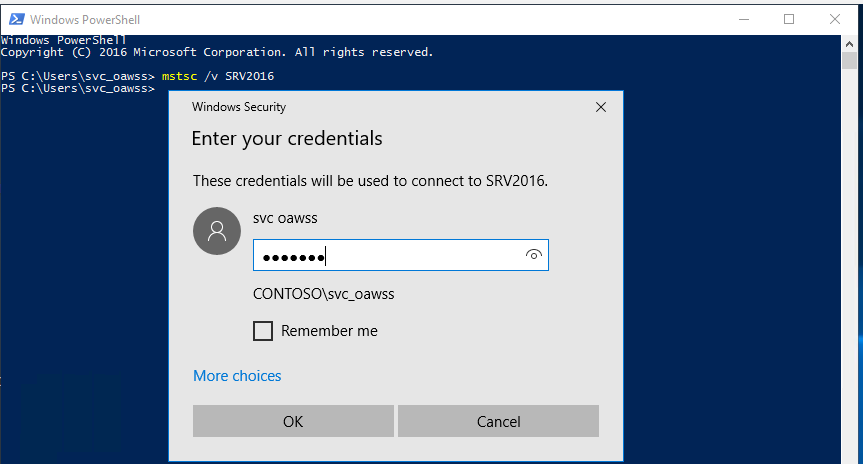Focus the password input field
The height and width of the screenshot is (464, 863).
(x=390, y=256)
